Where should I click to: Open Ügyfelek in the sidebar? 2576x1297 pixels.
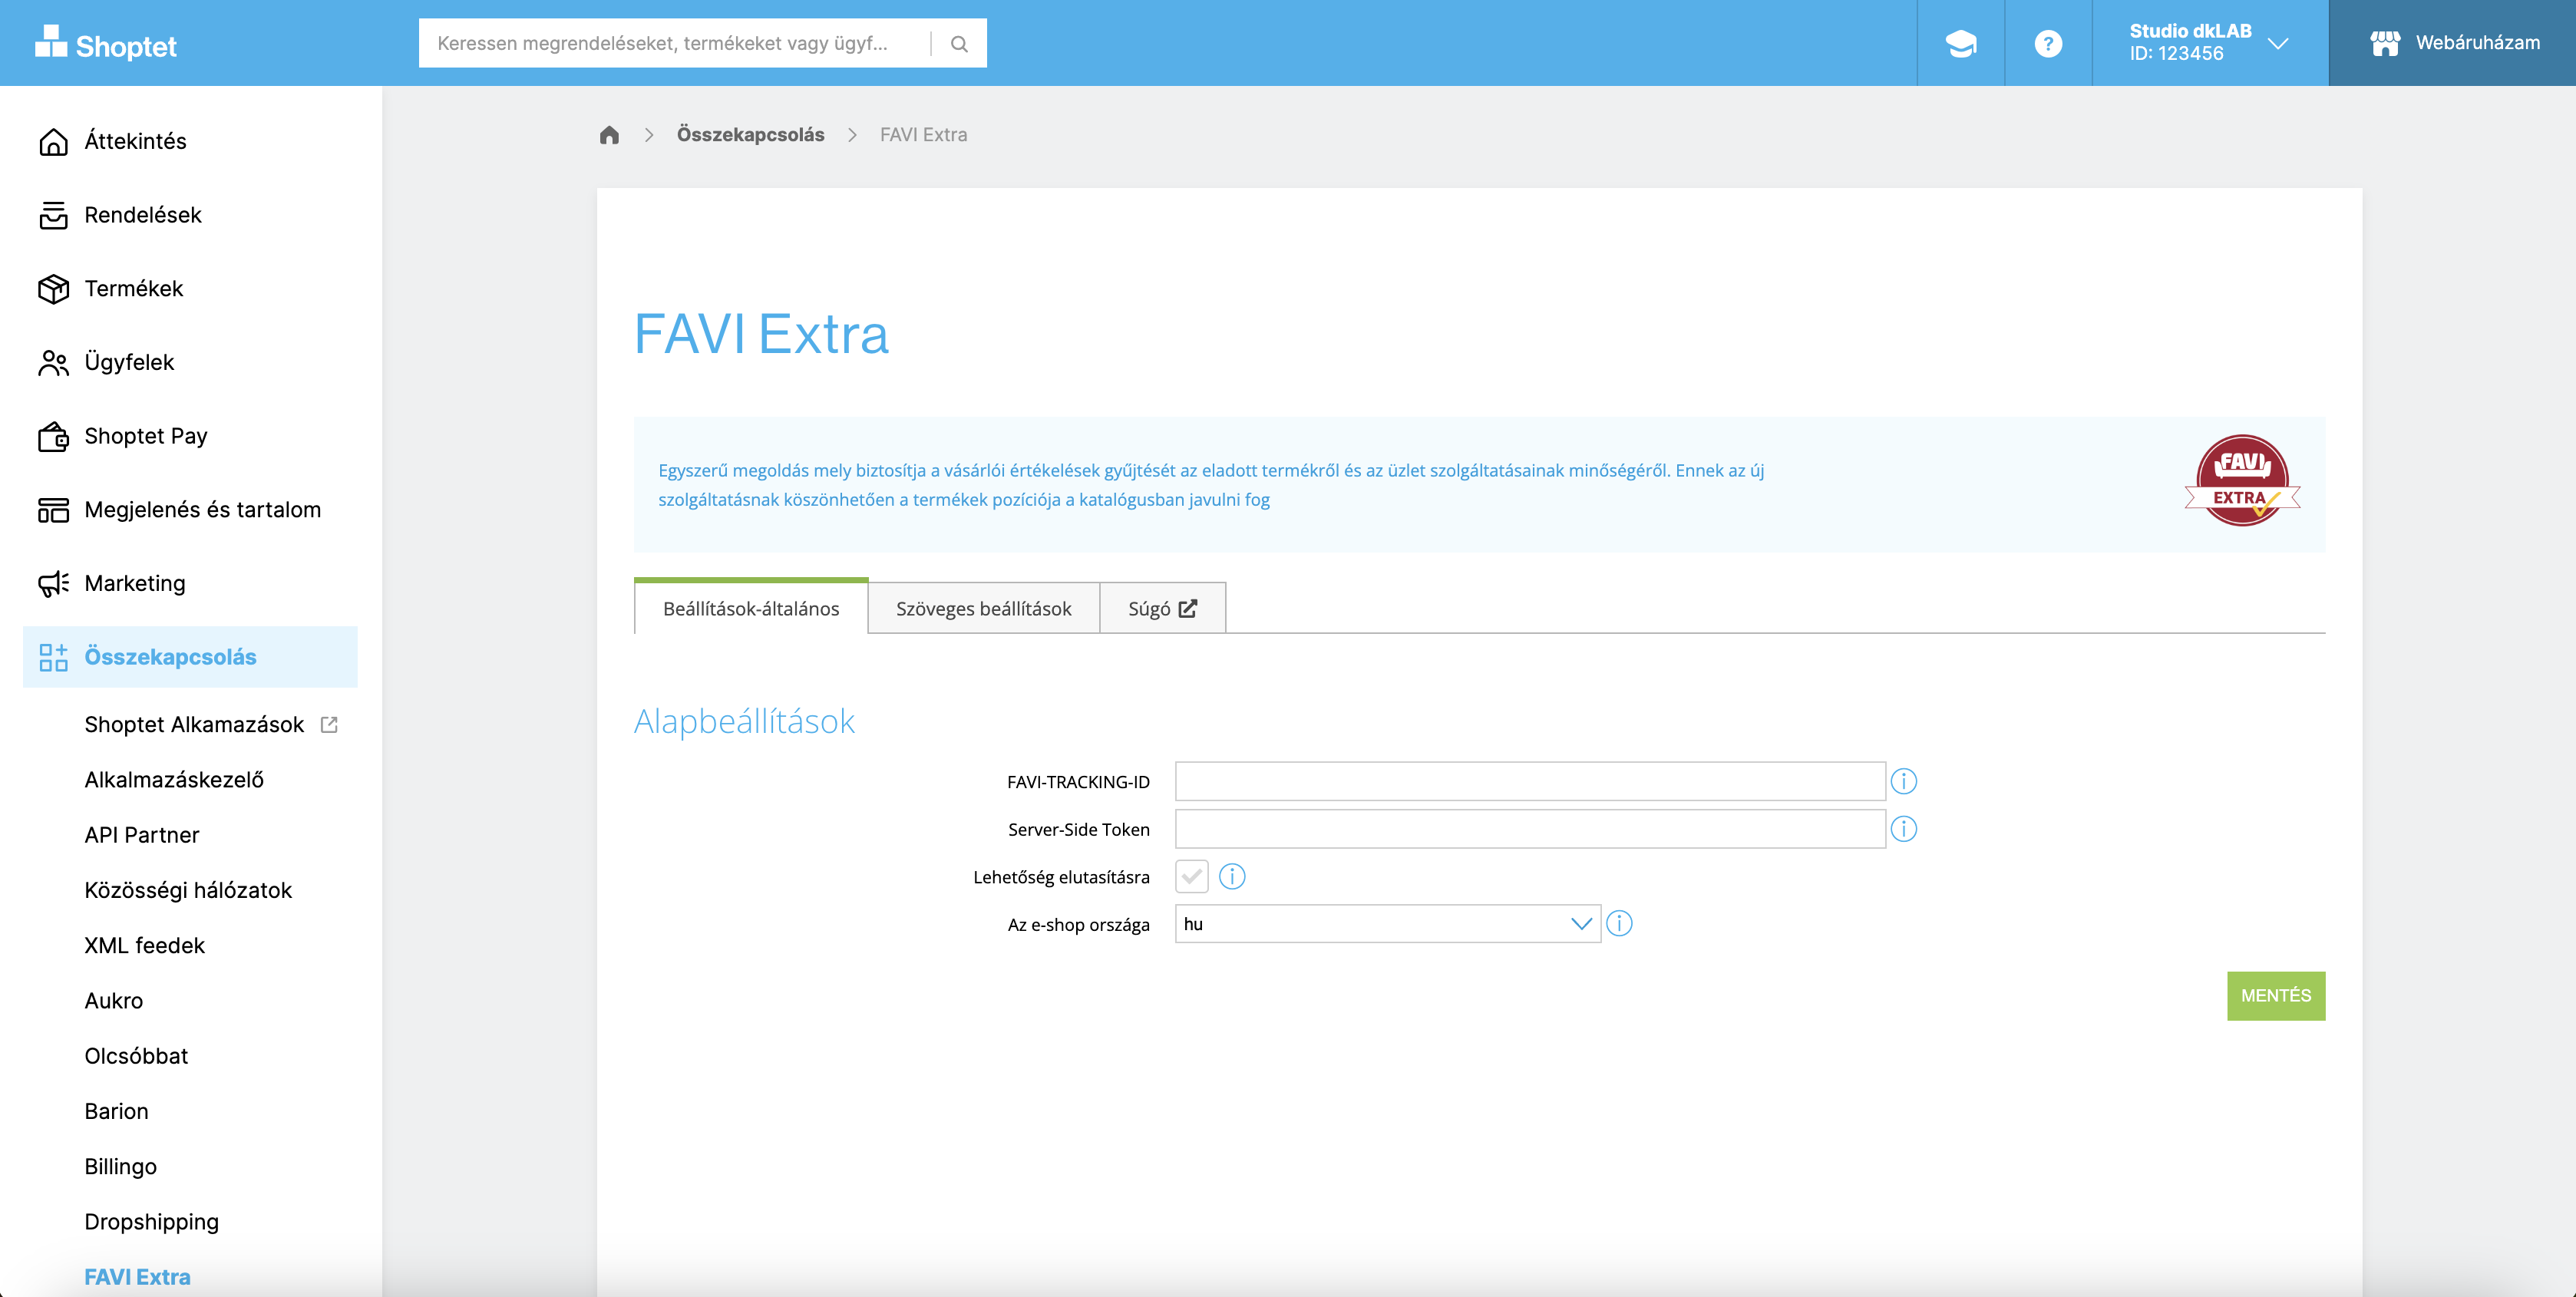(129, 362)
